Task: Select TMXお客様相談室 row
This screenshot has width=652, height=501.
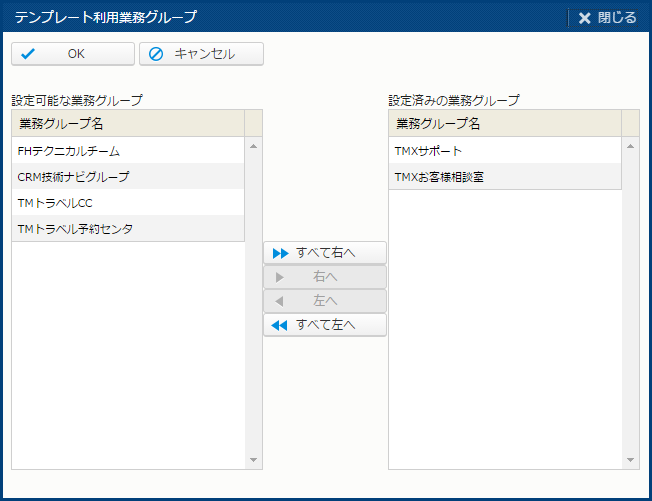Action: click(x=504, y=177)
